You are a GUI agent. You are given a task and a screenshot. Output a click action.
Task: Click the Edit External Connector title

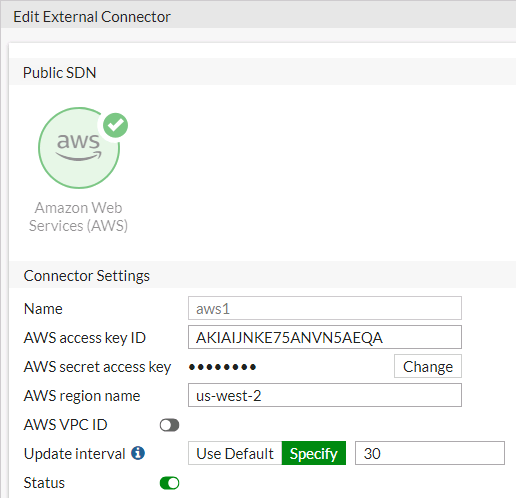[92, 17]
